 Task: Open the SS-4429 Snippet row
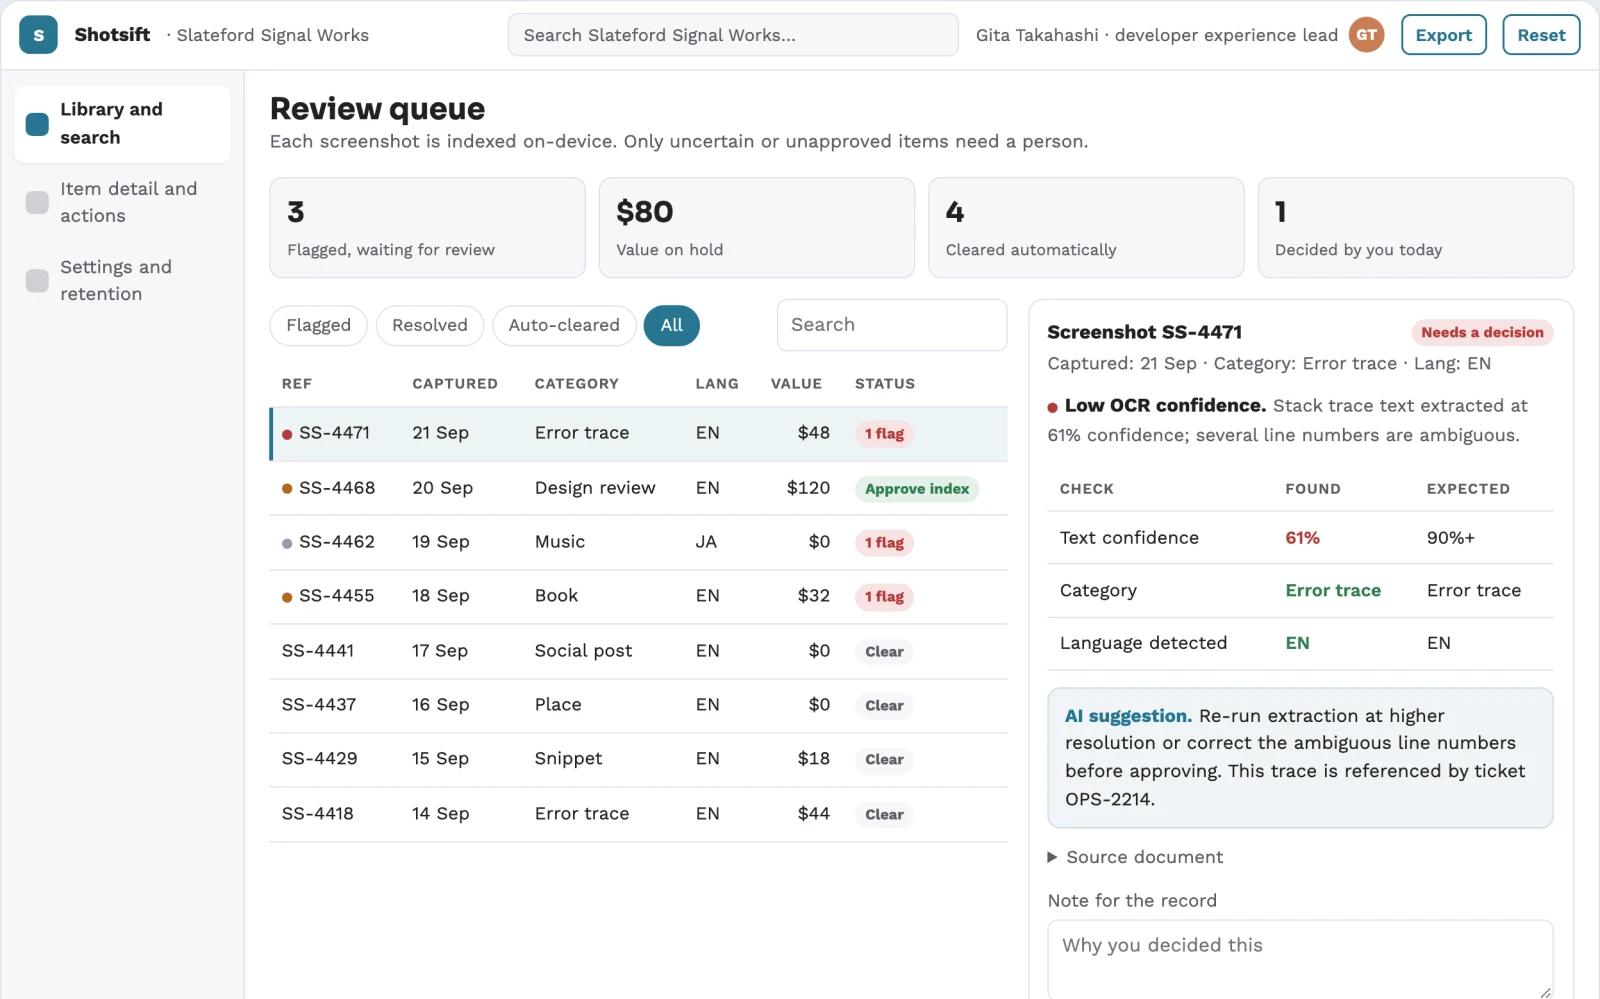tap(639, 760)
